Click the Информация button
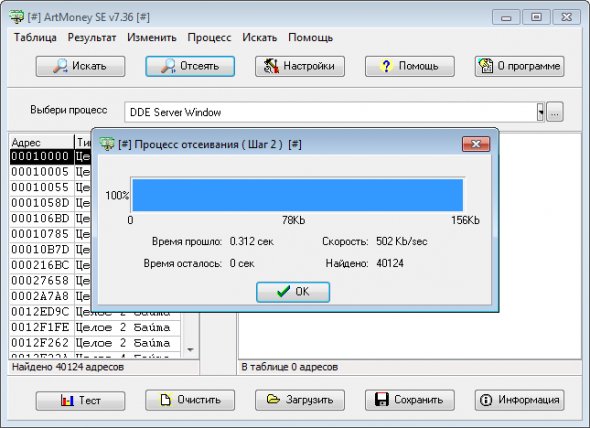 (519, 400)
